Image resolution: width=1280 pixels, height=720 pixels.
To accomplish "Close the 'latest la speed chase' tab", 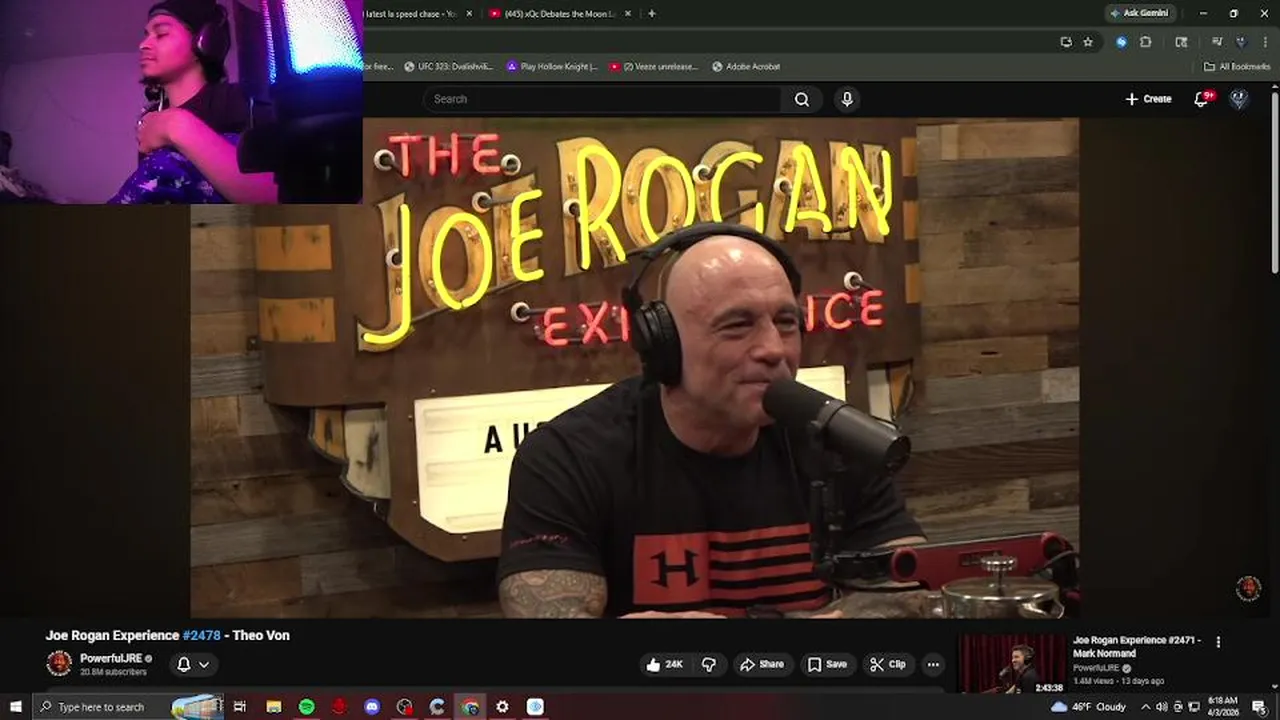I will pos(469,14).
